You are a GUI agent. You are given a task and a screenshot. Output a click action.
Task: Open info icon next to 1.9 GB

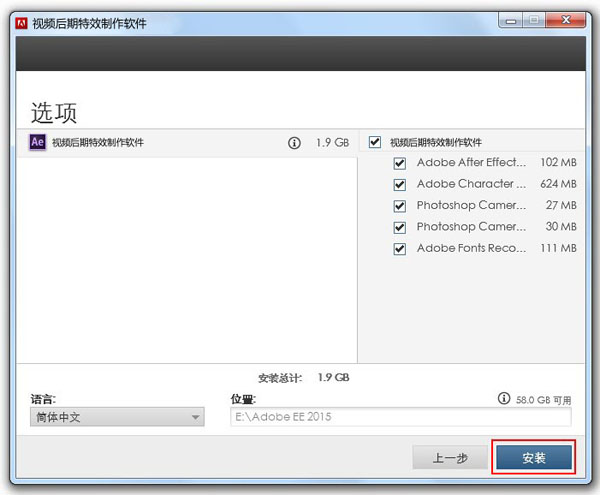point(294,143)
